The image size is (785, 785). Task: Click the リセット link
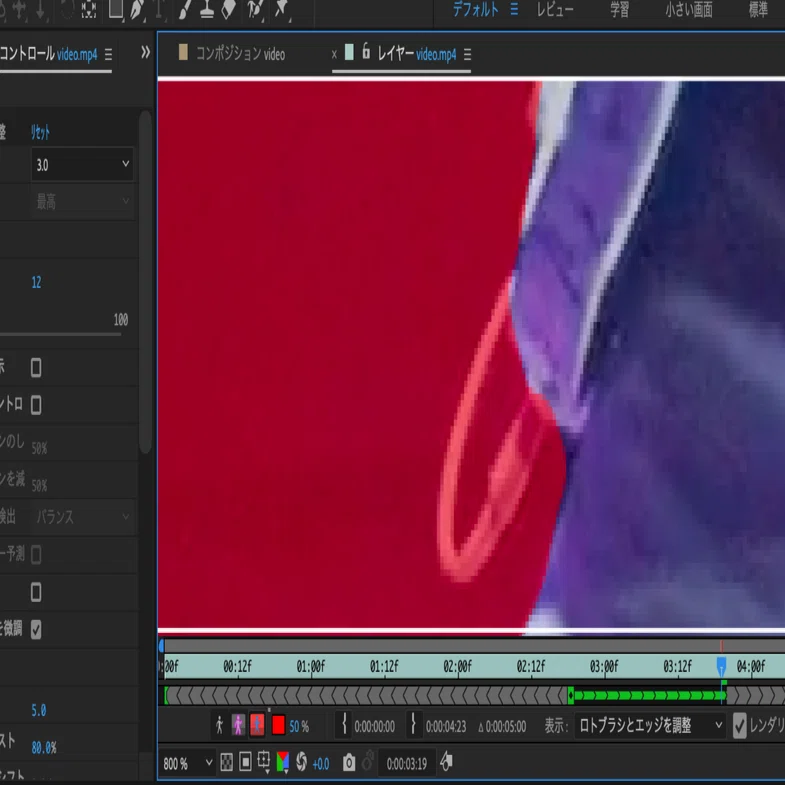[x=40, y=133]
